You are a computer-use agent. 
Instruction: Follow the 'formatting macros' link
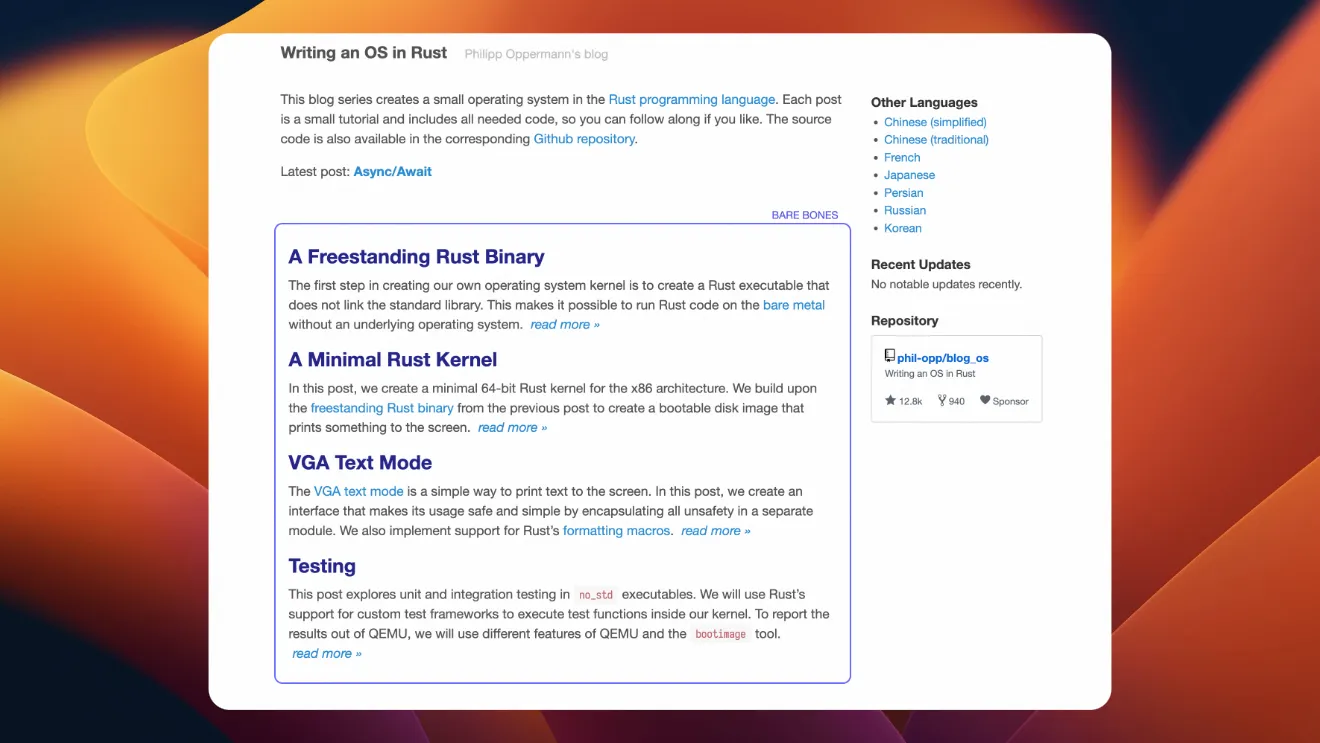(x=616, y=531)
